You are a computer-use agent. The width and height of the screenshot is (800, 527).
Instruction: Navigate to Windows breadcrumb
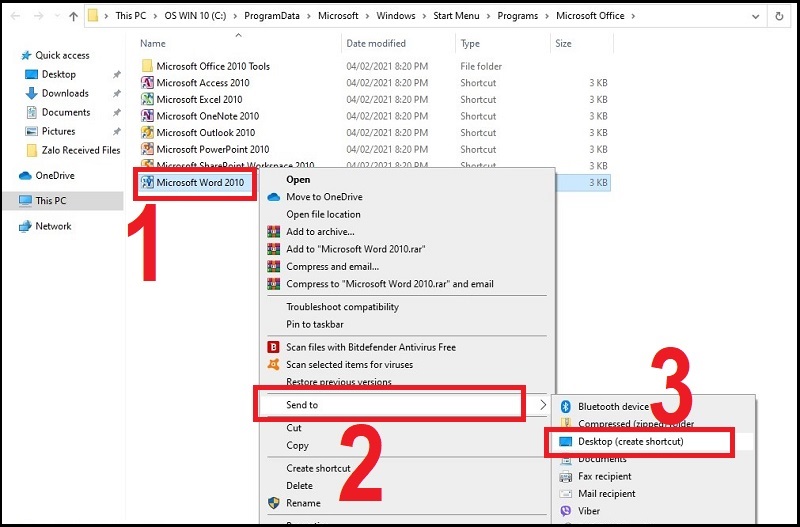395,16
